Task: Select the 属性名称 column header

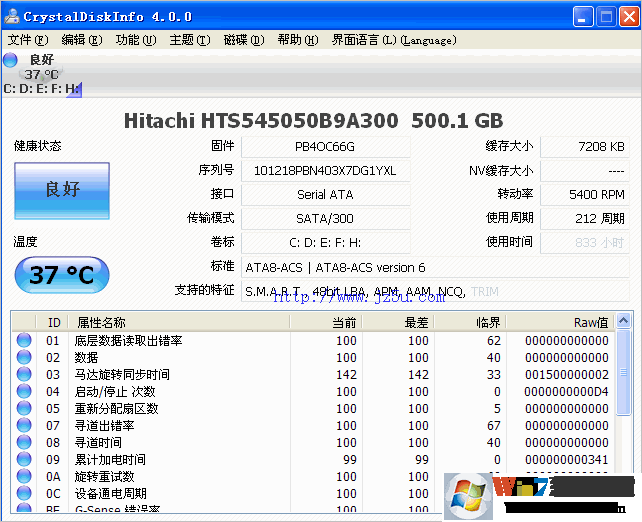Action: pos(102,322)
